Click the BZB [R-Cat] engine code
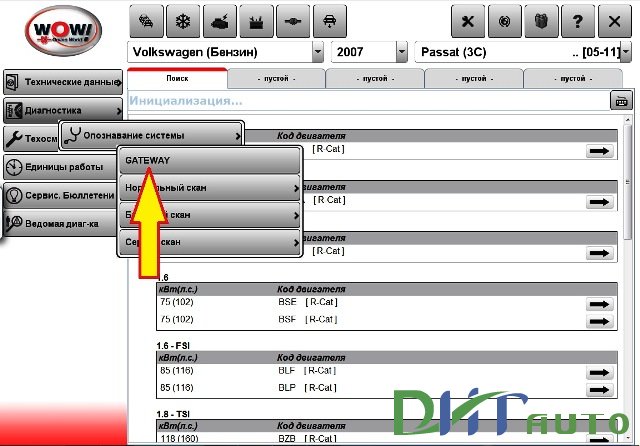 (307, 439)
